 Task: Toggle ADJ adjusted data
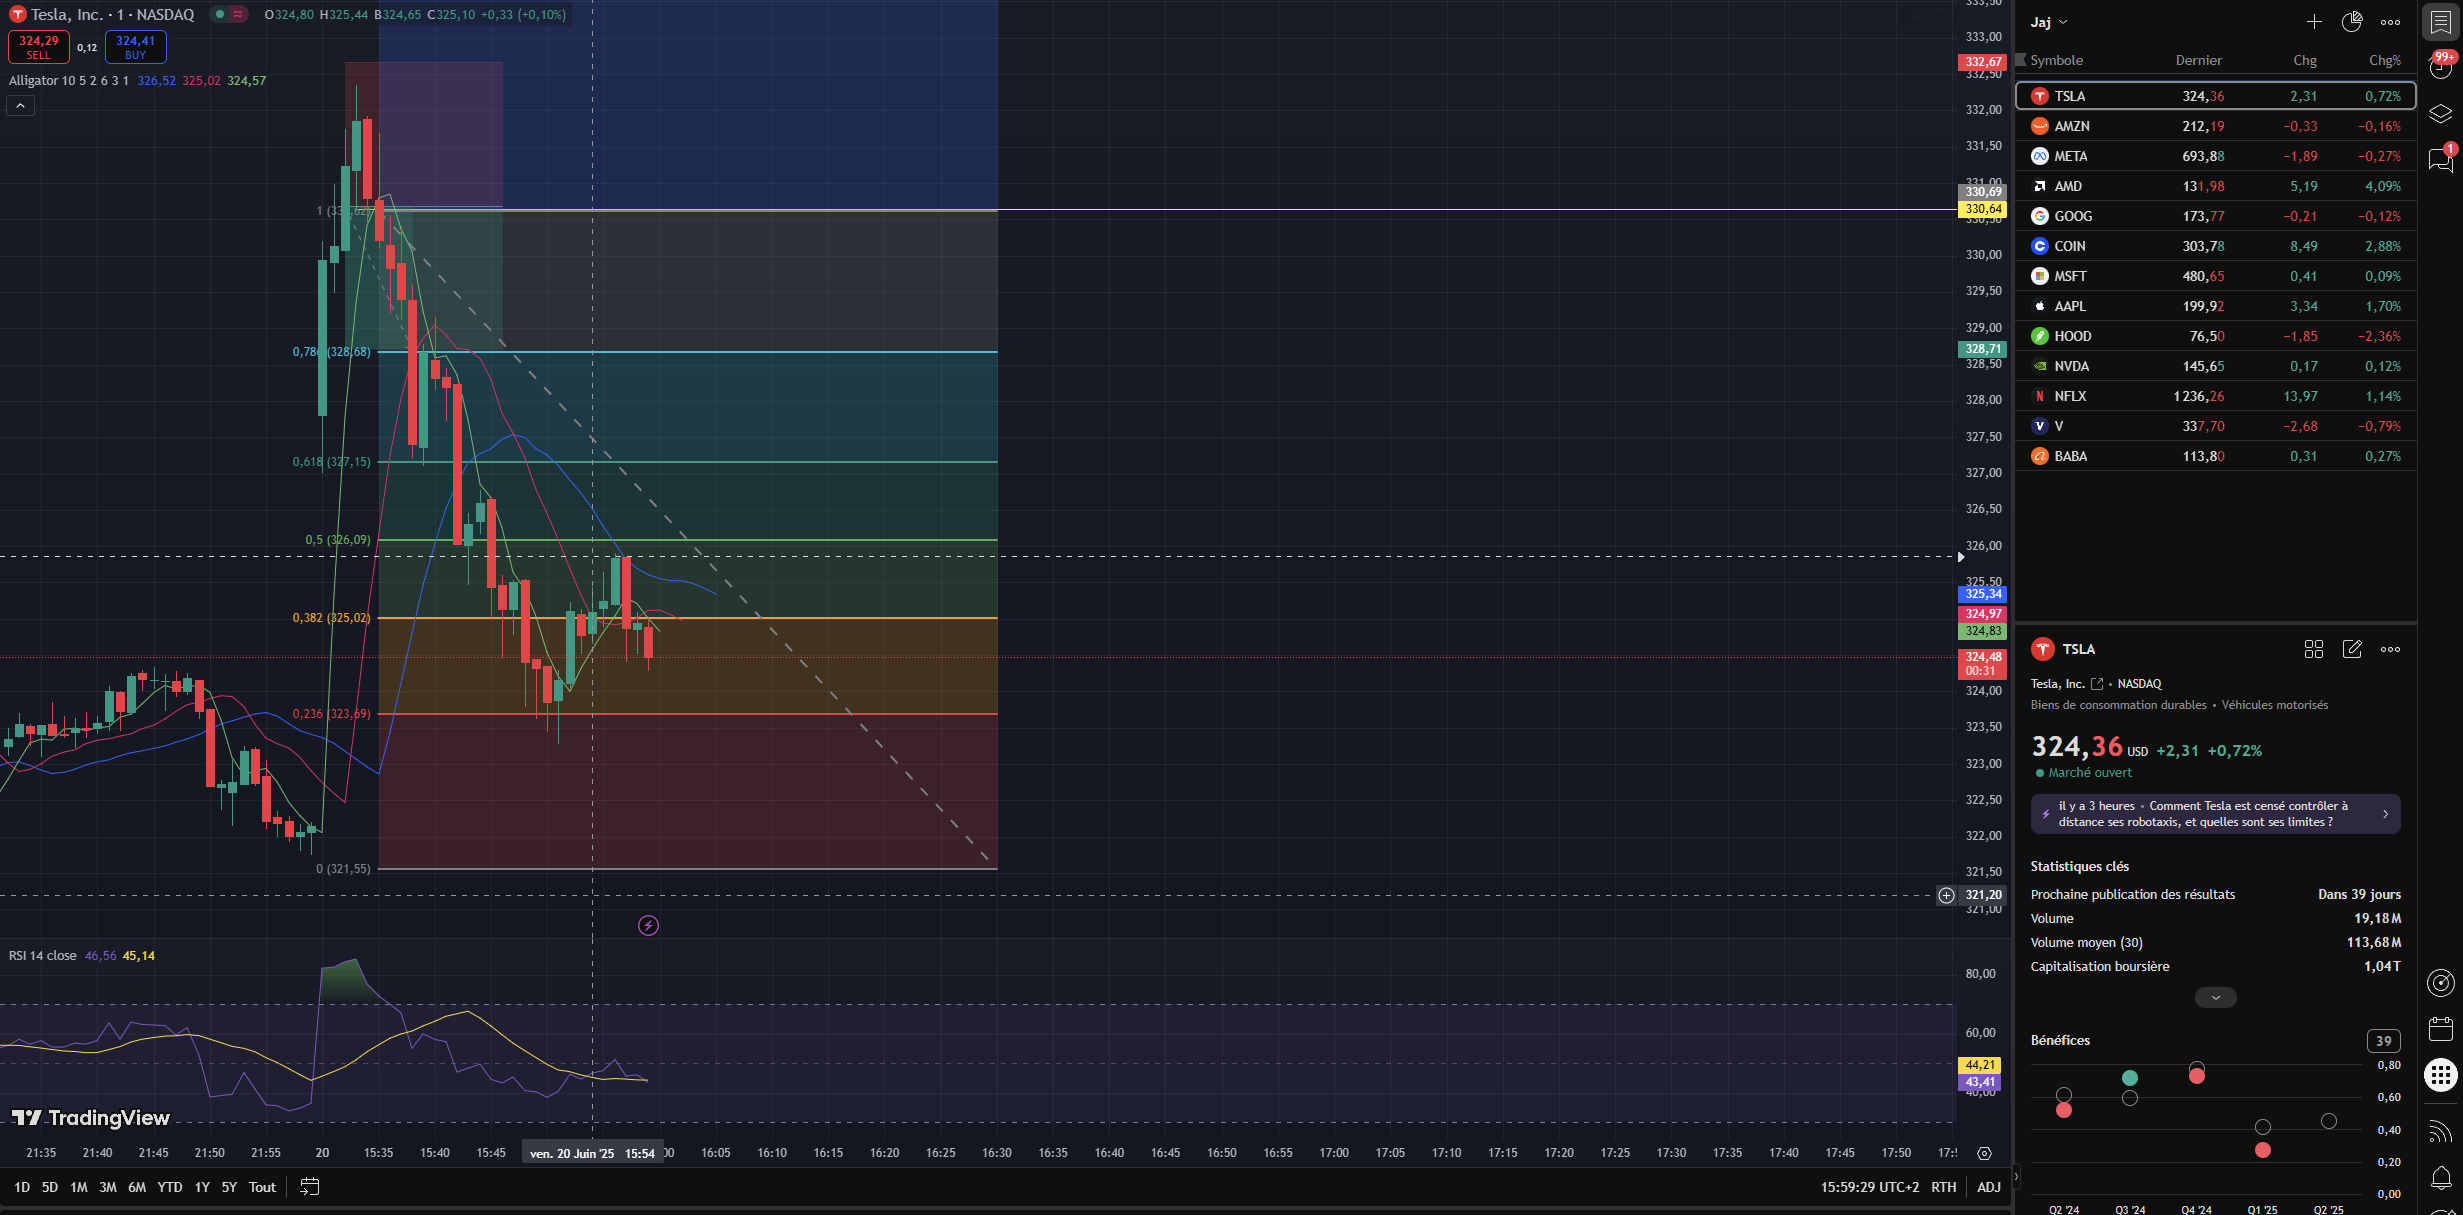[1988, 1187]
